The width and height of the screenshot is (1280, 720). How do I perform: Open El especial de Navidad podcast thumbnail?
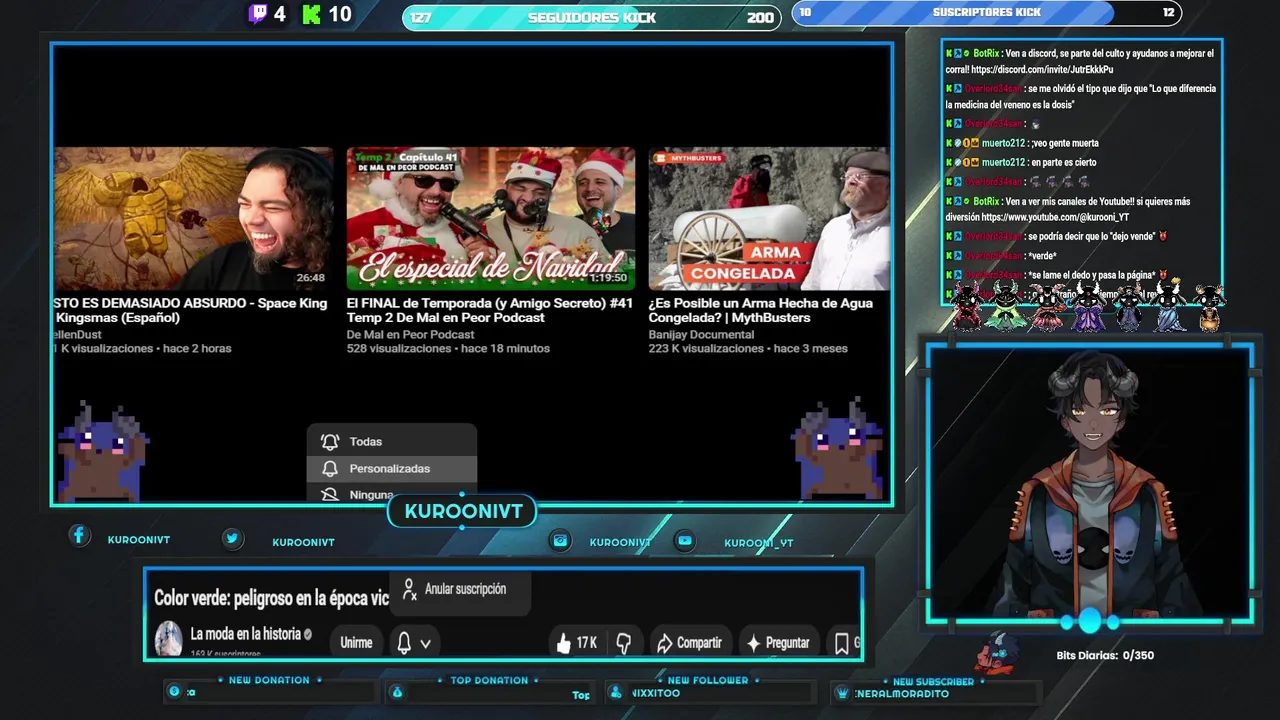tap(491, 218)
